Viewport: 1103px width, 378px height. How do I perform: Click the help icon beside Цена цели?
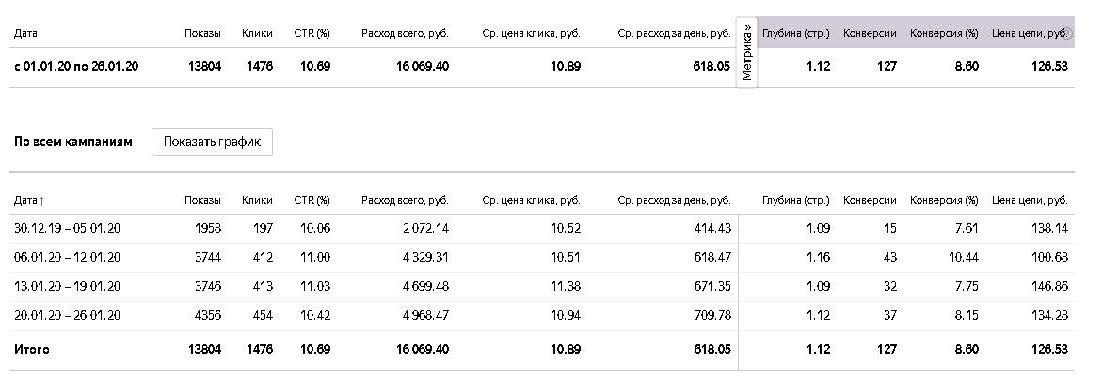pos(1068,33)
